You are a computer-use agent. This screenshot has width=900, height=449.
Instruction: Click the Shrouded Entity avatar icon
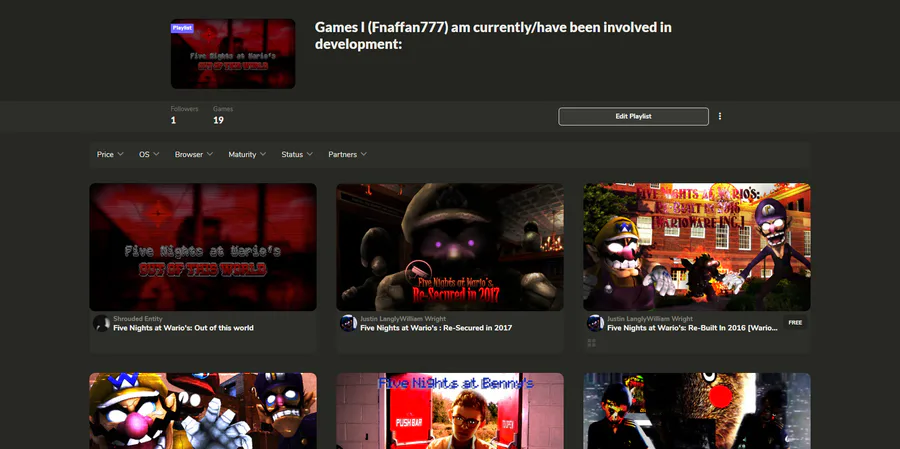click(102, 323)
